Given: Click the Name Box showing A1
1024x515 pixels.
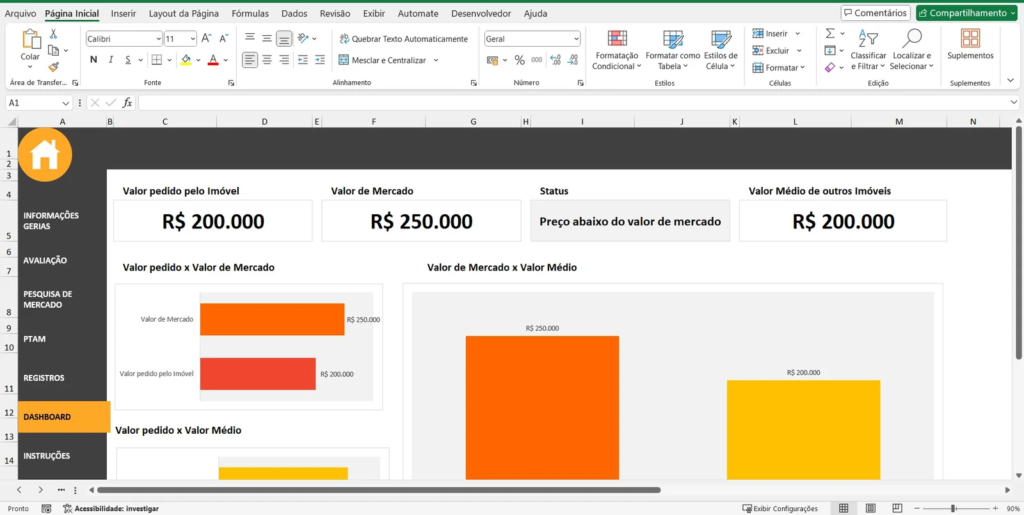Looking at the screenshot, I should (35, 102).
